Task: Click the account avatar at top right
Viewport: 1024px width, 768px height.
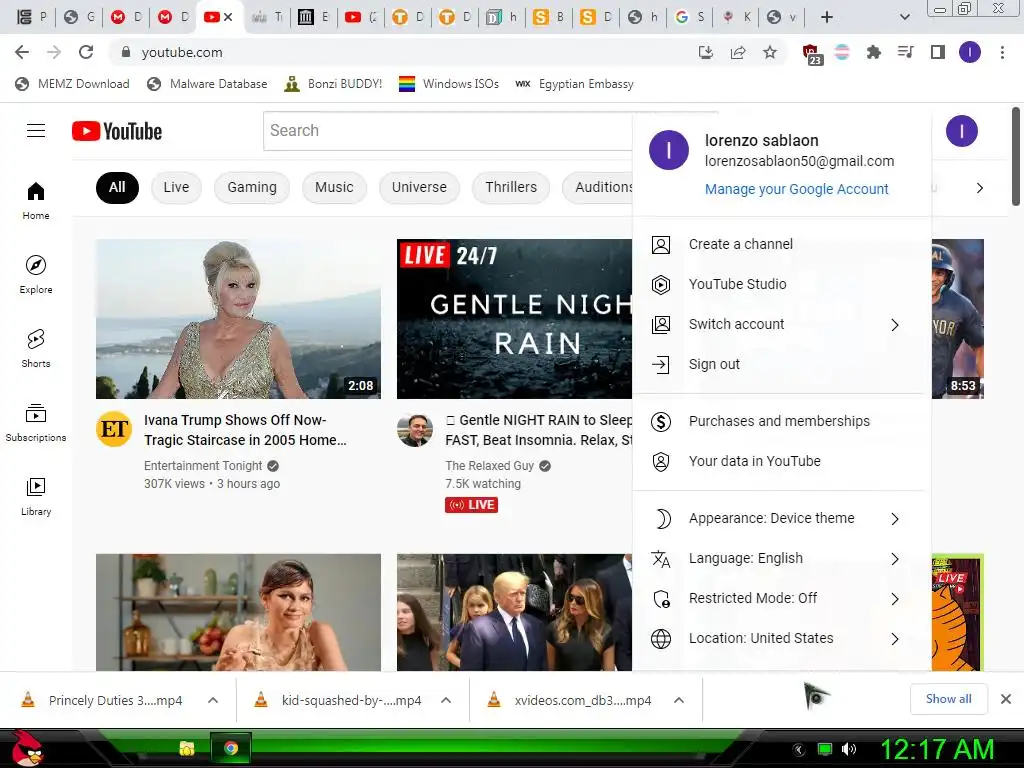Action: pos(961,131)
